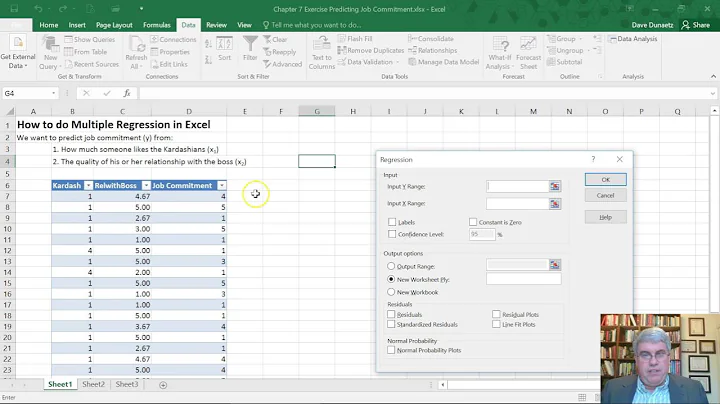Sort ascending A to Z
The width and height of the screenshot is (720, 404).
tap(208, 45)
